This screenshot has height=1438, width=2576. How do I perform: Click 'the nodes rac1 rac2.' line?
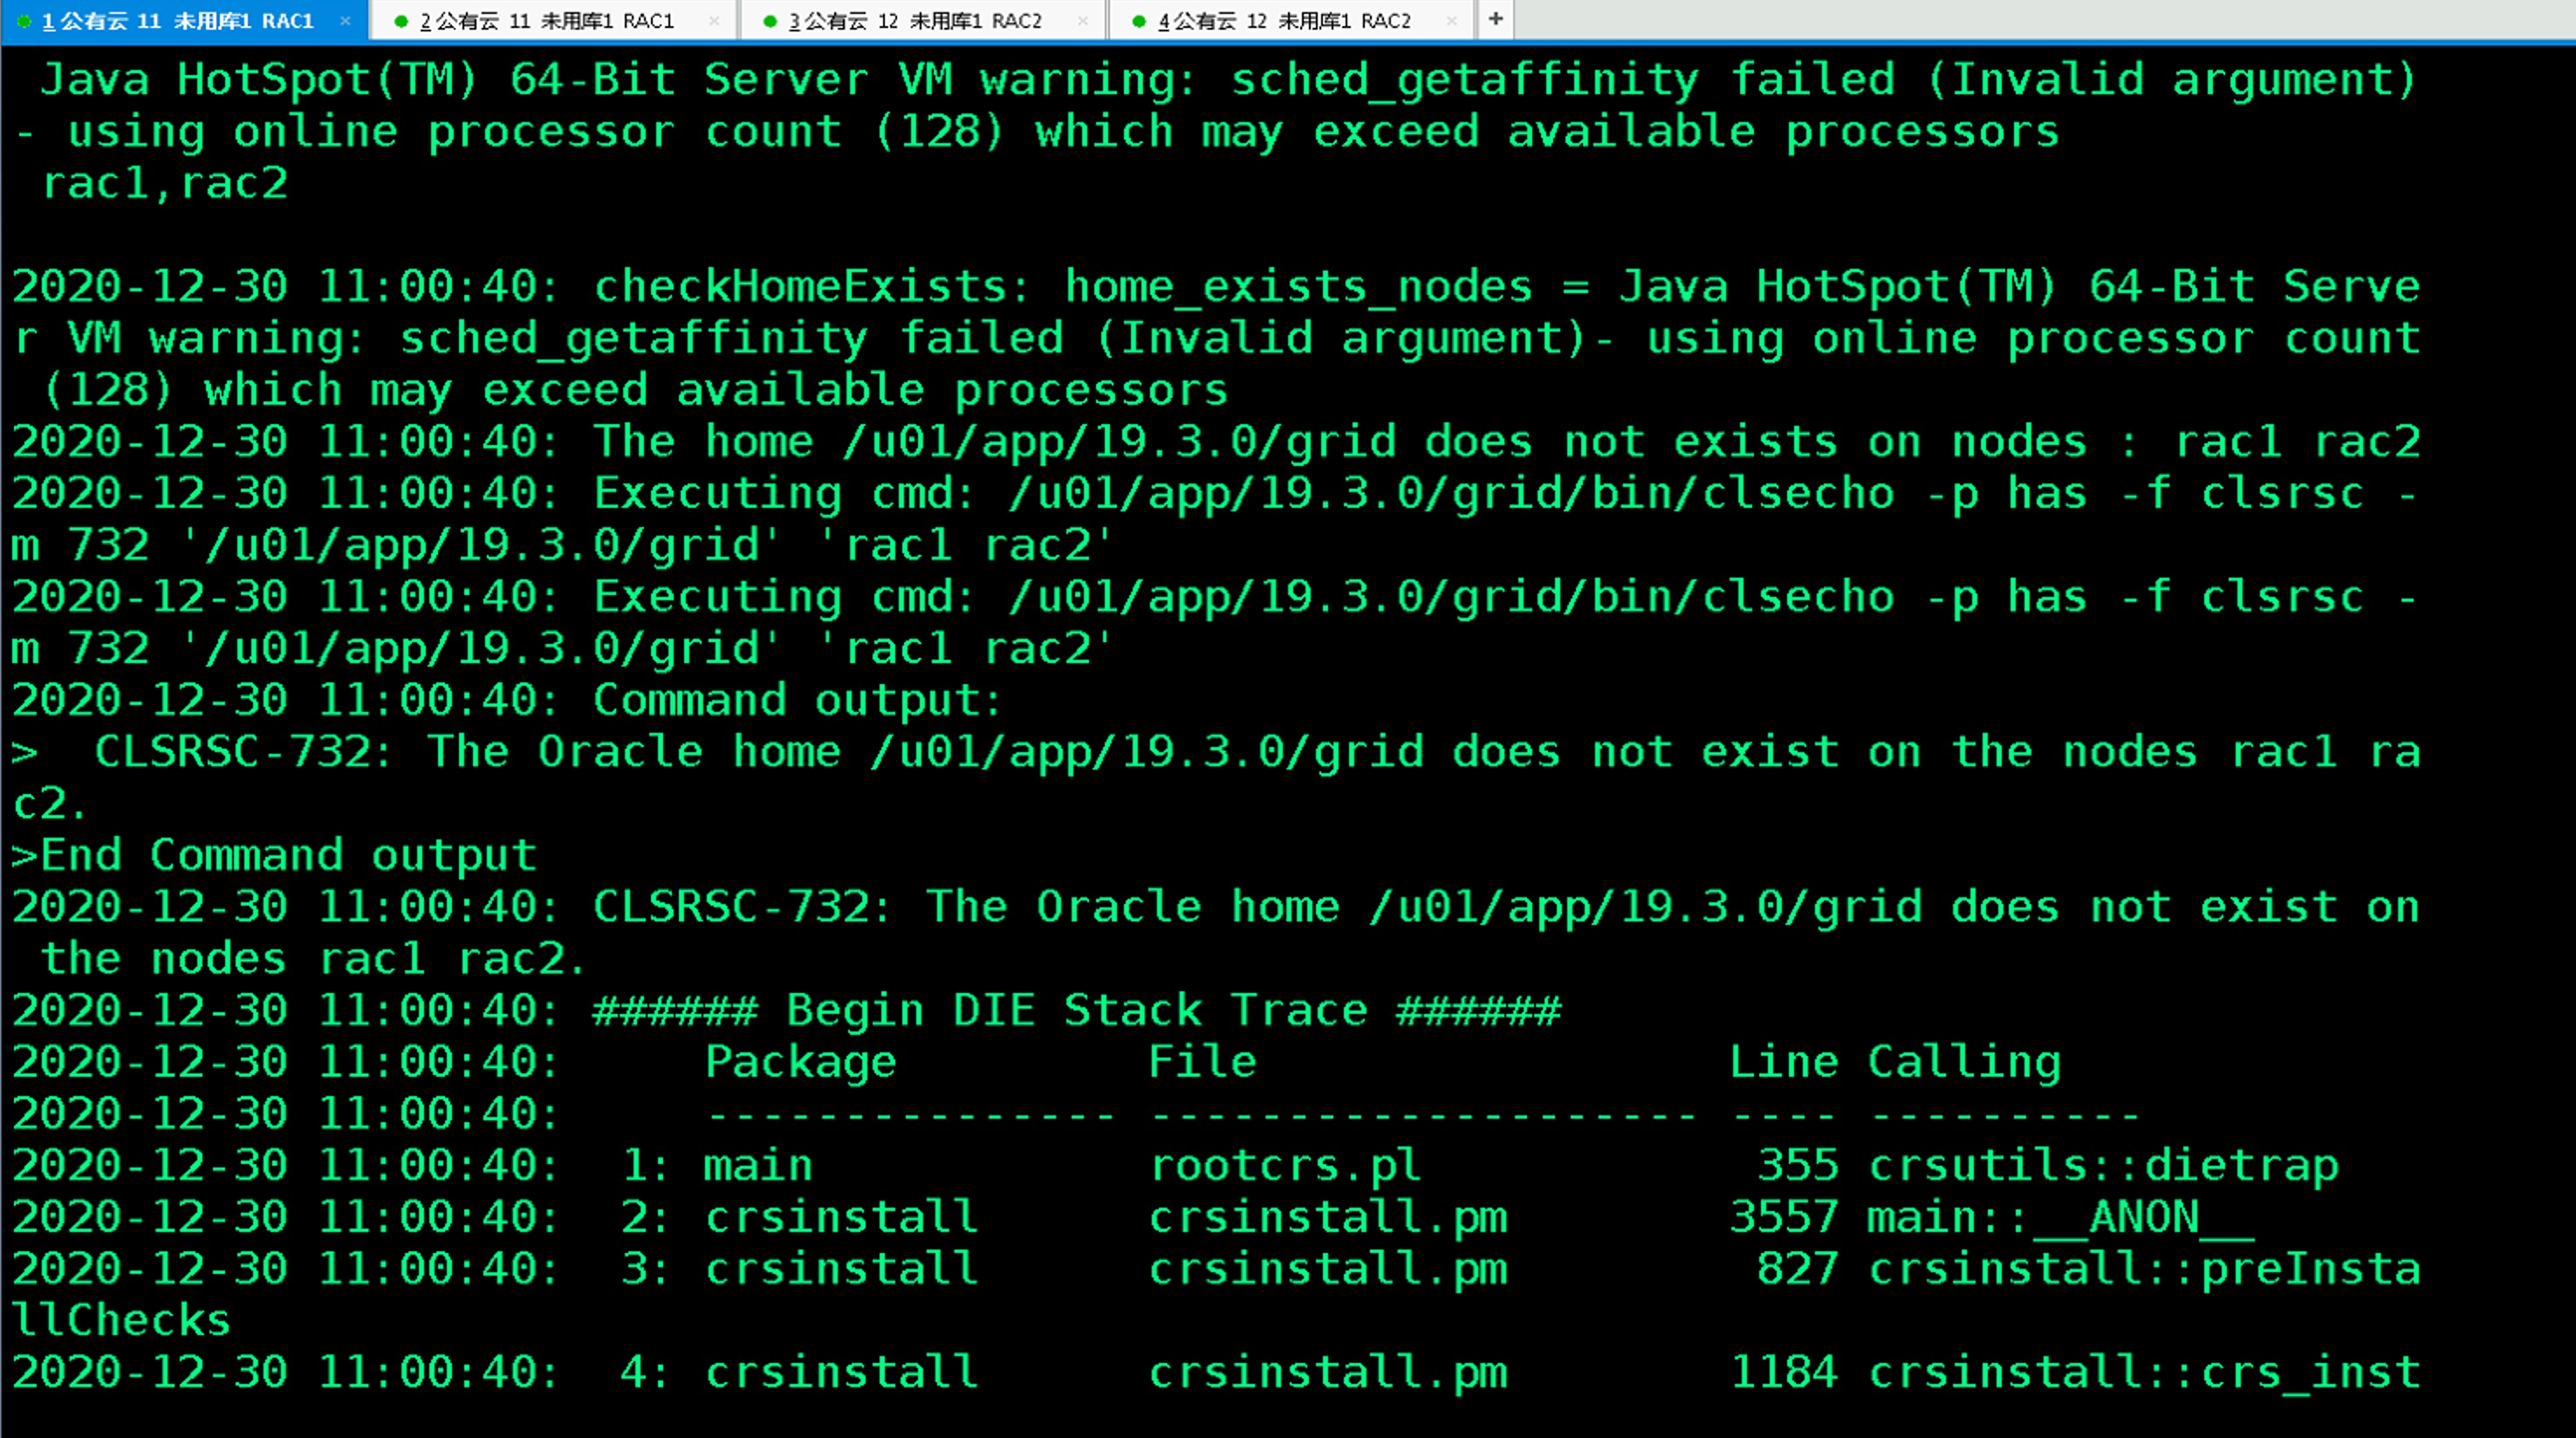point(312,959)
